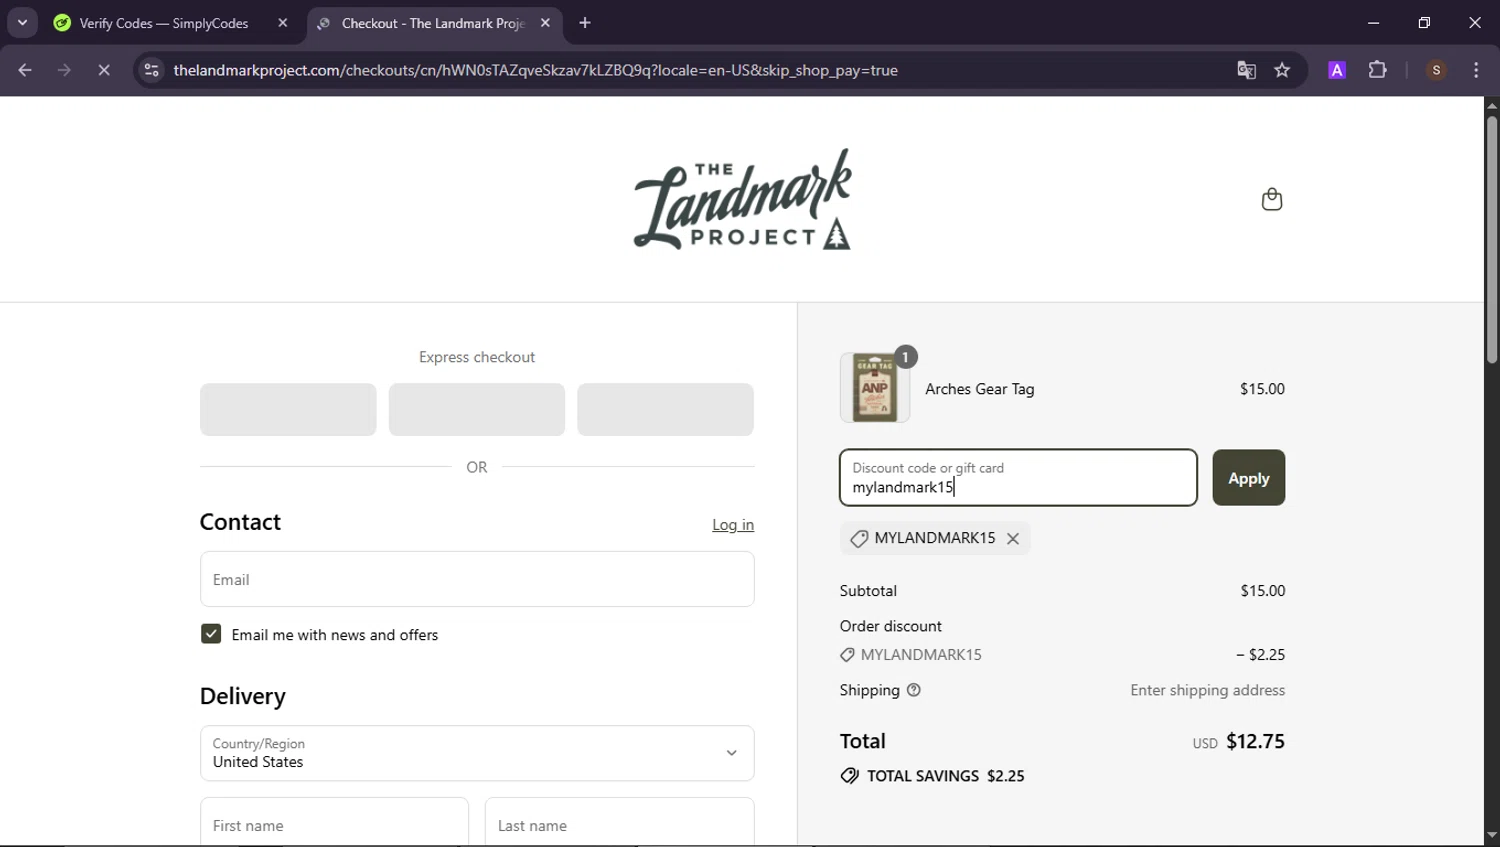Screen dimensions: 1500x847
Task: Click the Enter shipping address text
Action: (1207, 690)
